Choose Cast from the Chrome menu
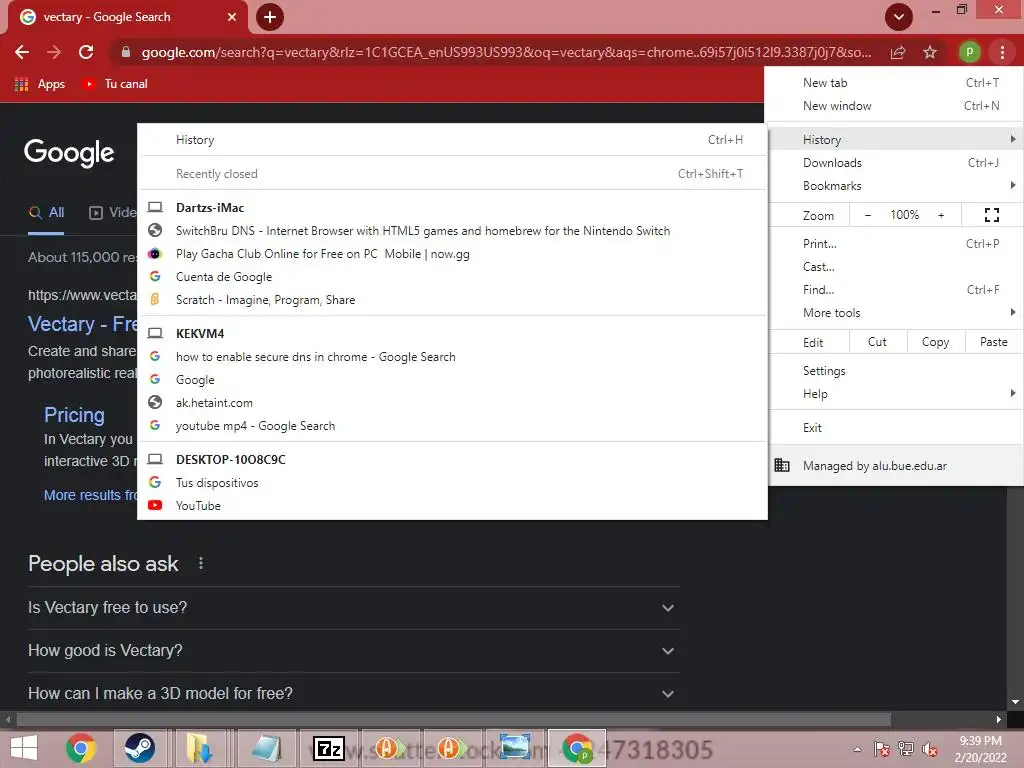This screenshot has height=768, width=1024. 896,266
